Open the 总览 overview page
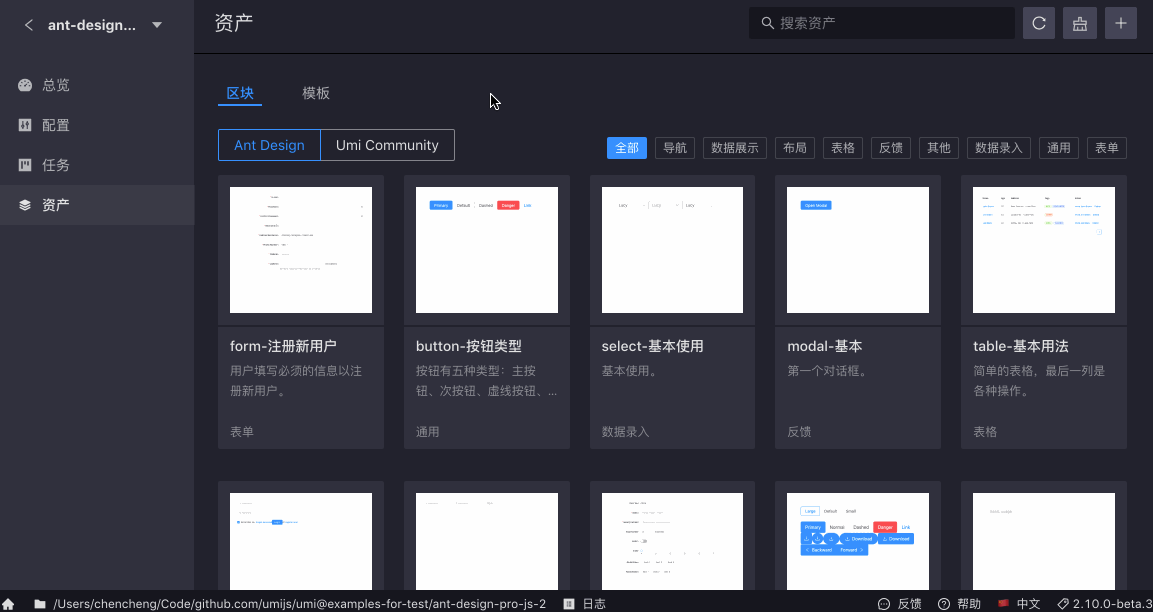1153x612 pixels. tap(97, 85)
